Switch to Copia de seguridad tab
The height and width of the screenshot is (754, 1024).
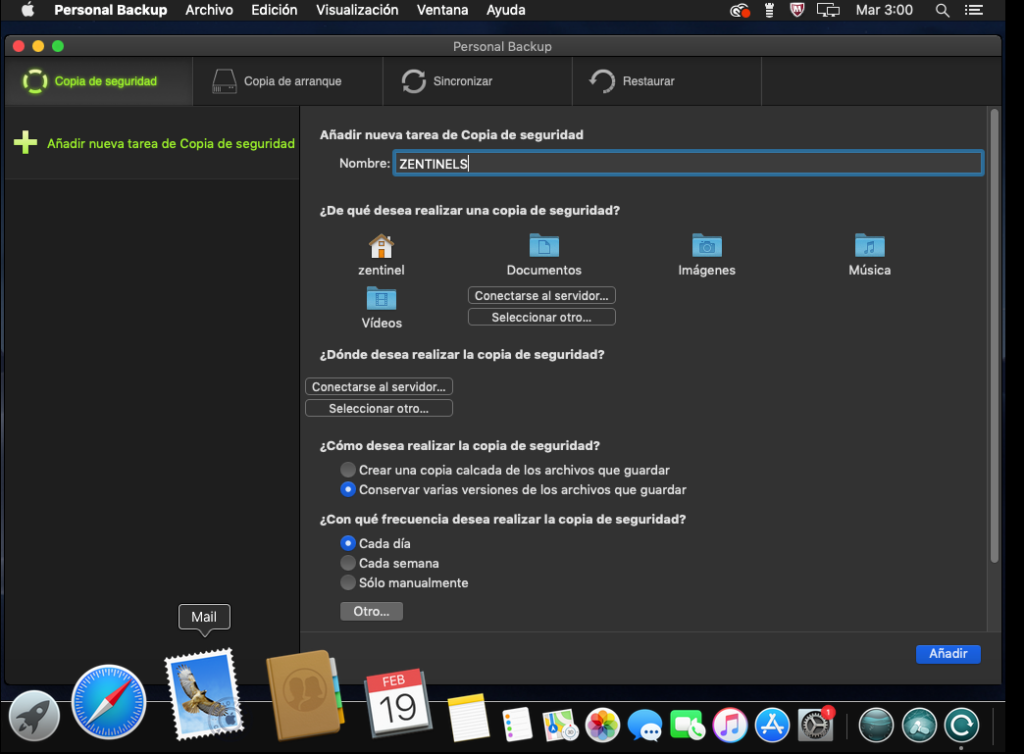[x=99, y=81]
